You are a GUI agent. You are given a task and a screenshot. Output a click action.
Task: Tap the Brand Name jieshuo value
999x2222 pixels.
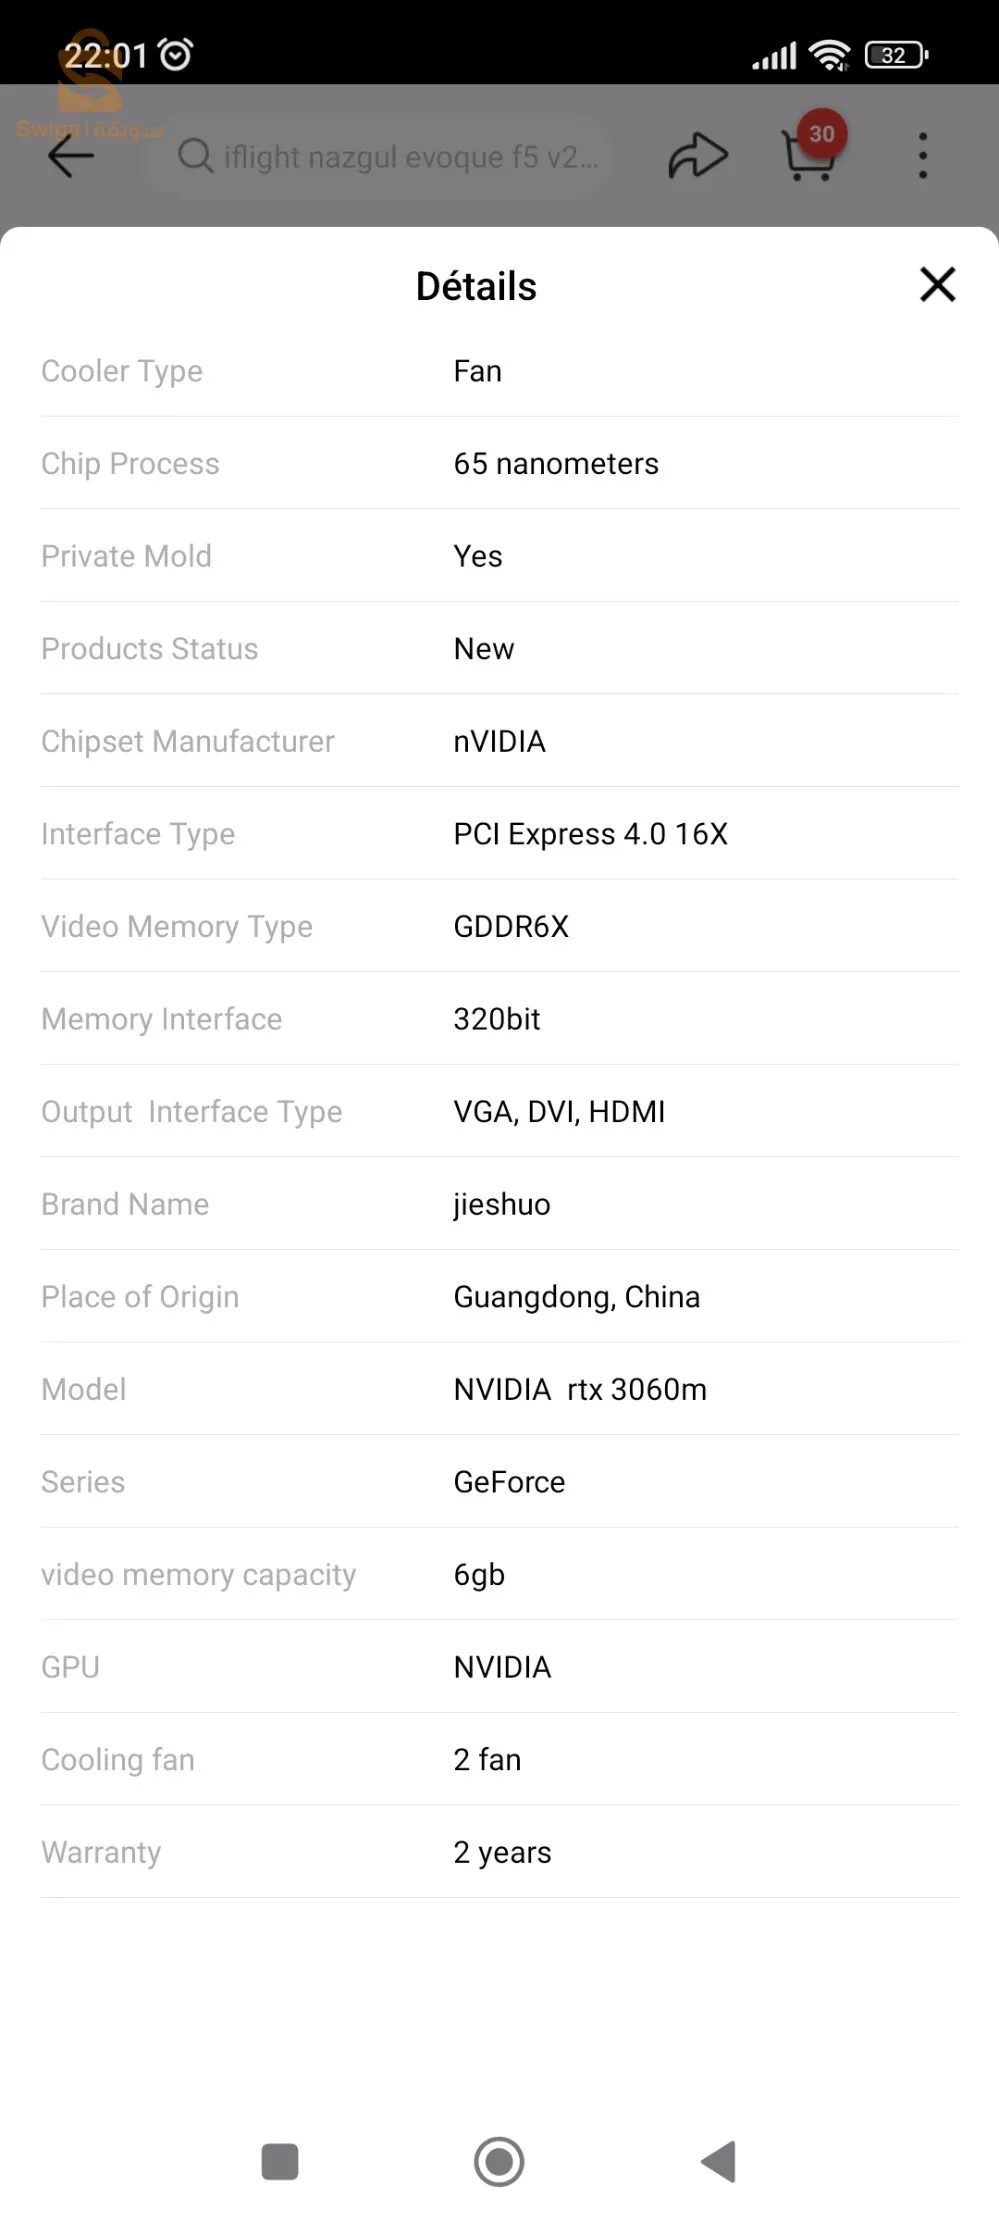[x=501, y=1204]
